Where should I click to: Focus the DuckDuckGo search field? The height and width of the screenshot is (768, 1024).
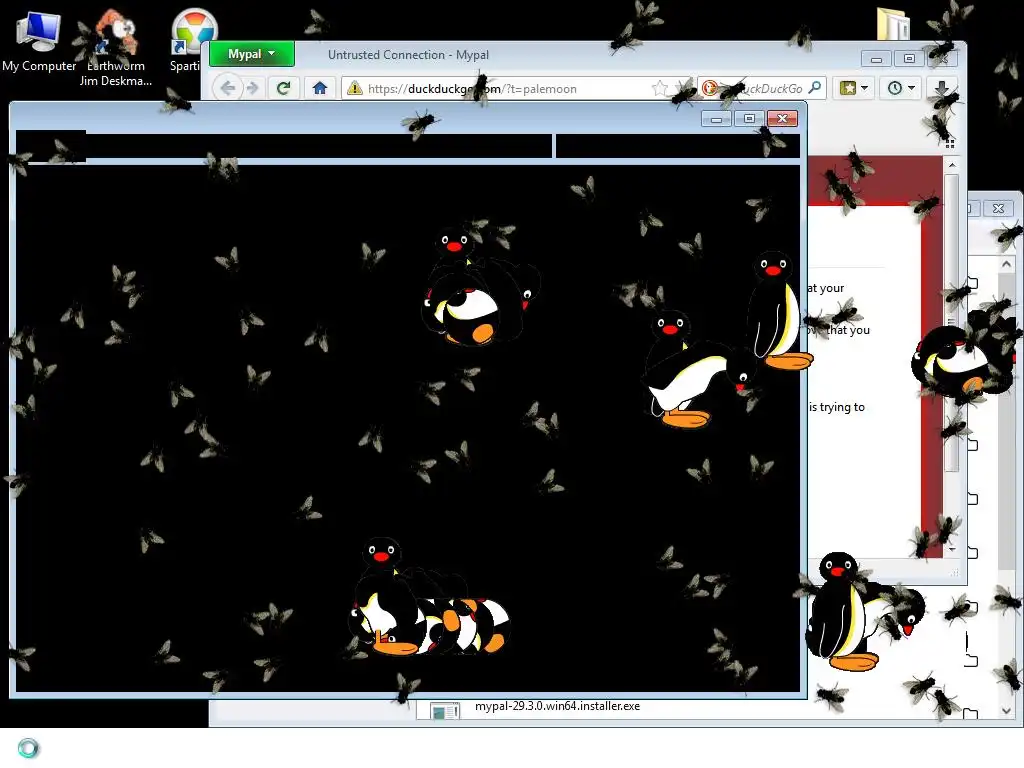[761, 89]
